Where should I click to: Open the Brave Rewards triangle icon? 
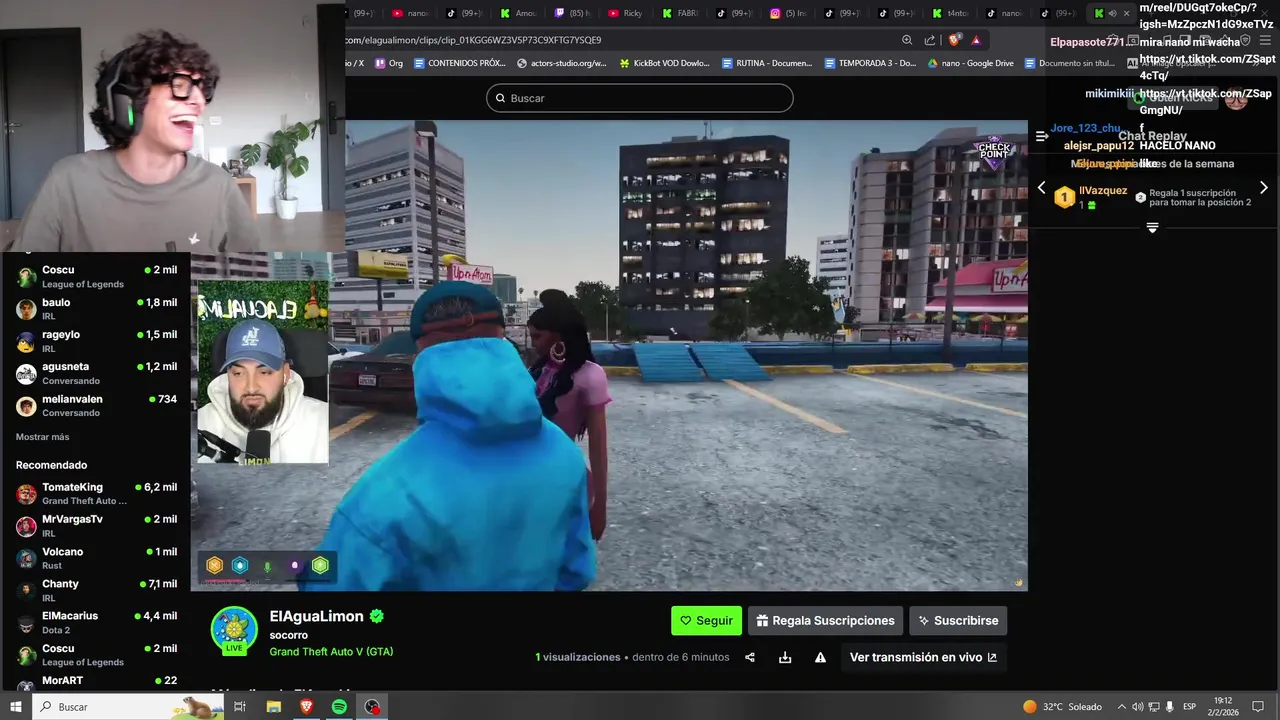coord(976,40)
